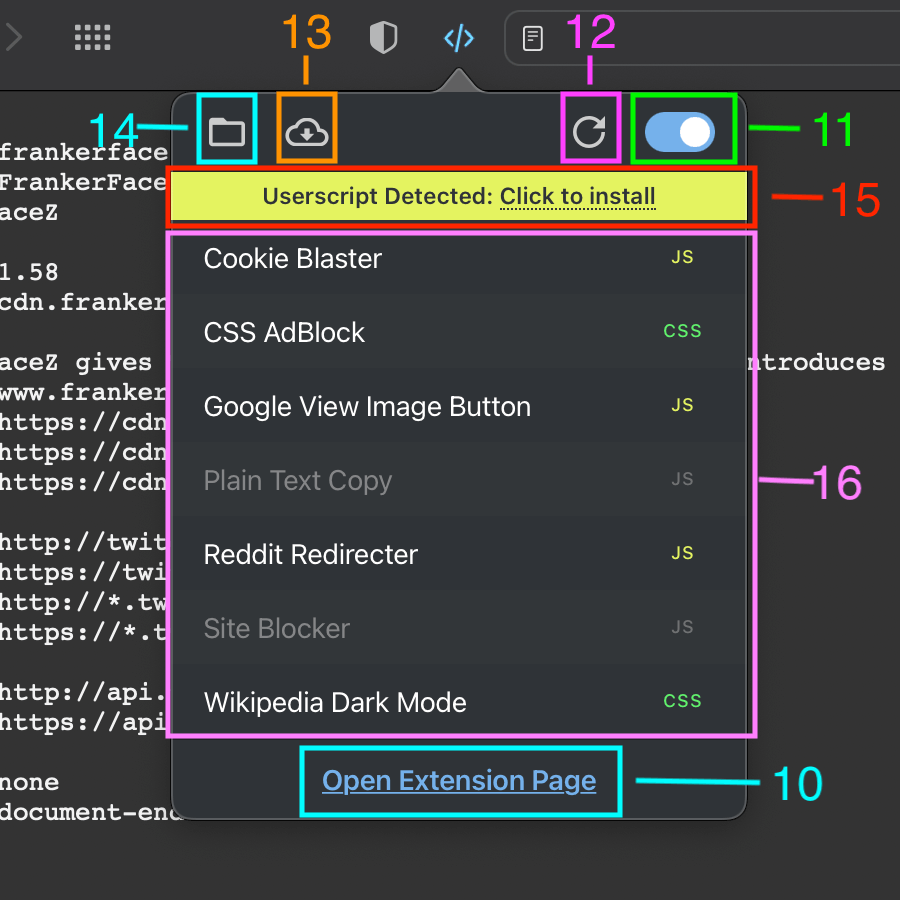900x900 pixels.
Task: Refresh the script list with reload icon
Action: (589, 131)
